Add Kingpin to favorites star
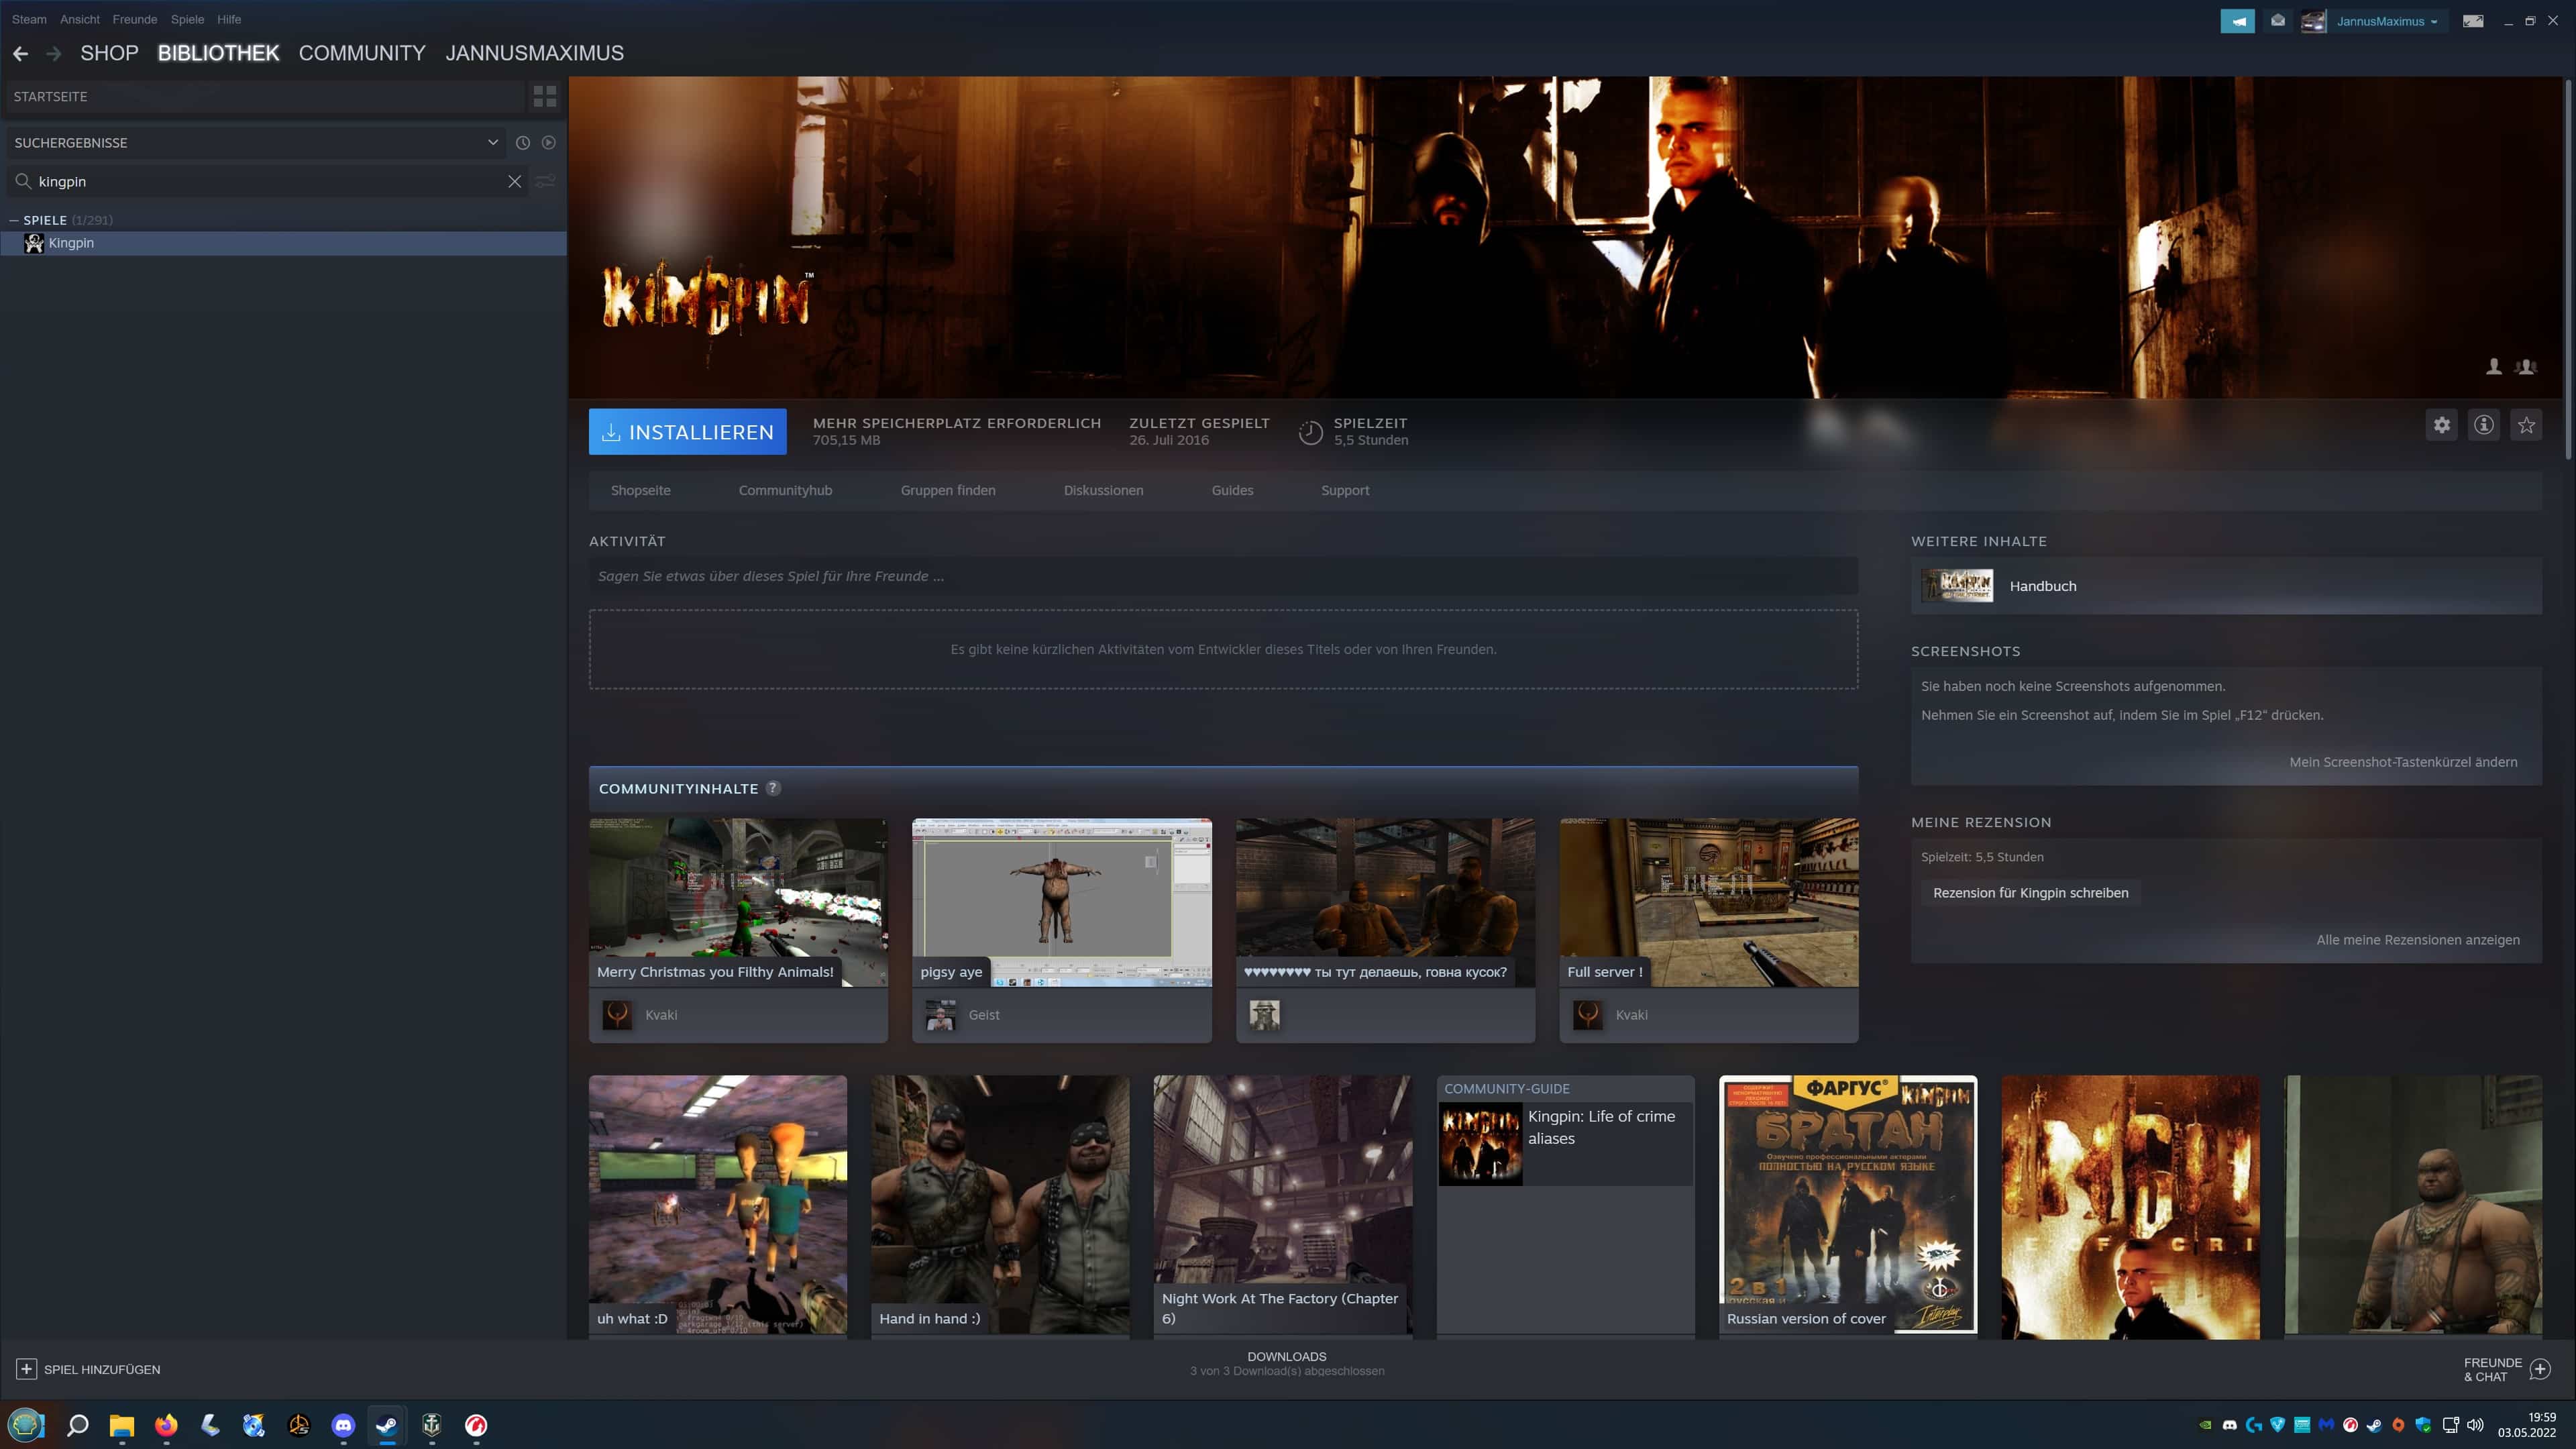The height and width of the screenshot is (1449, 2576). (x=2526, y=425)
